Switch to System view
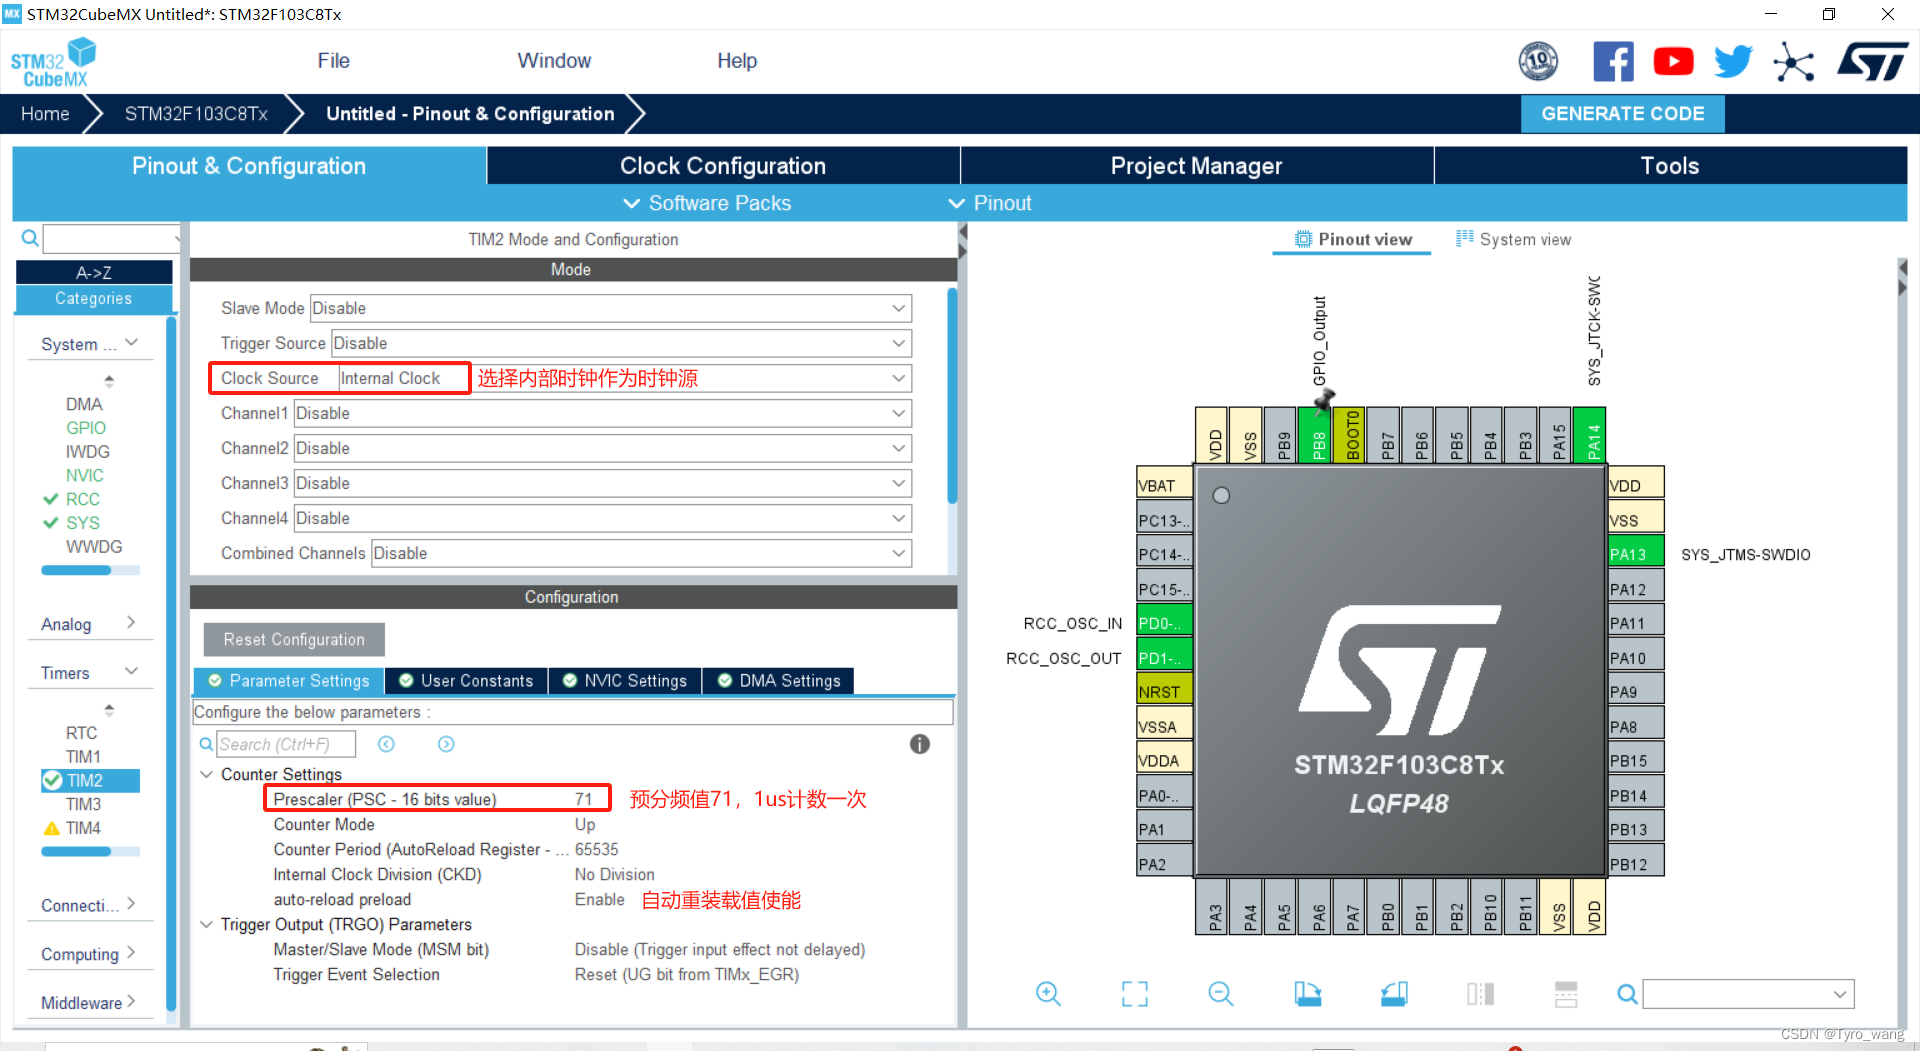Image resolution: width=1920 pixels, height=1051 pixels. pyautogui.click(x=1513, y=239)
